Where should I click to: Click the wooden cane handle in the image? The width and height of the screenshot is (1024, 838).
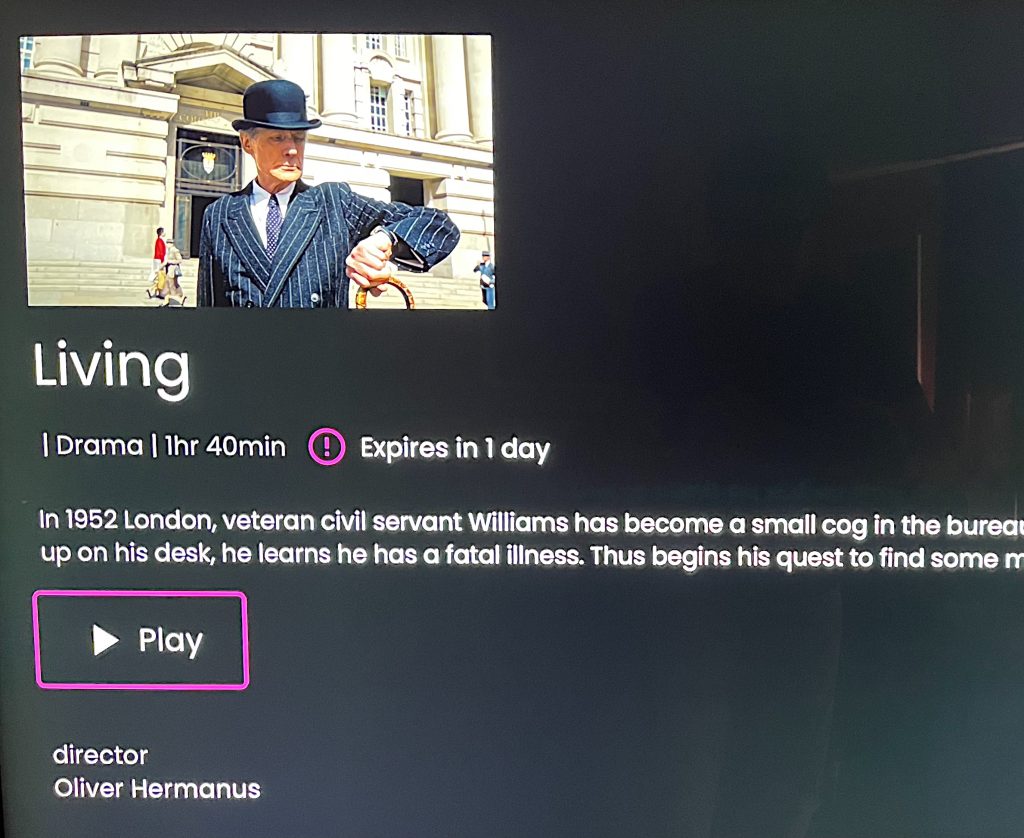[385, 293]
